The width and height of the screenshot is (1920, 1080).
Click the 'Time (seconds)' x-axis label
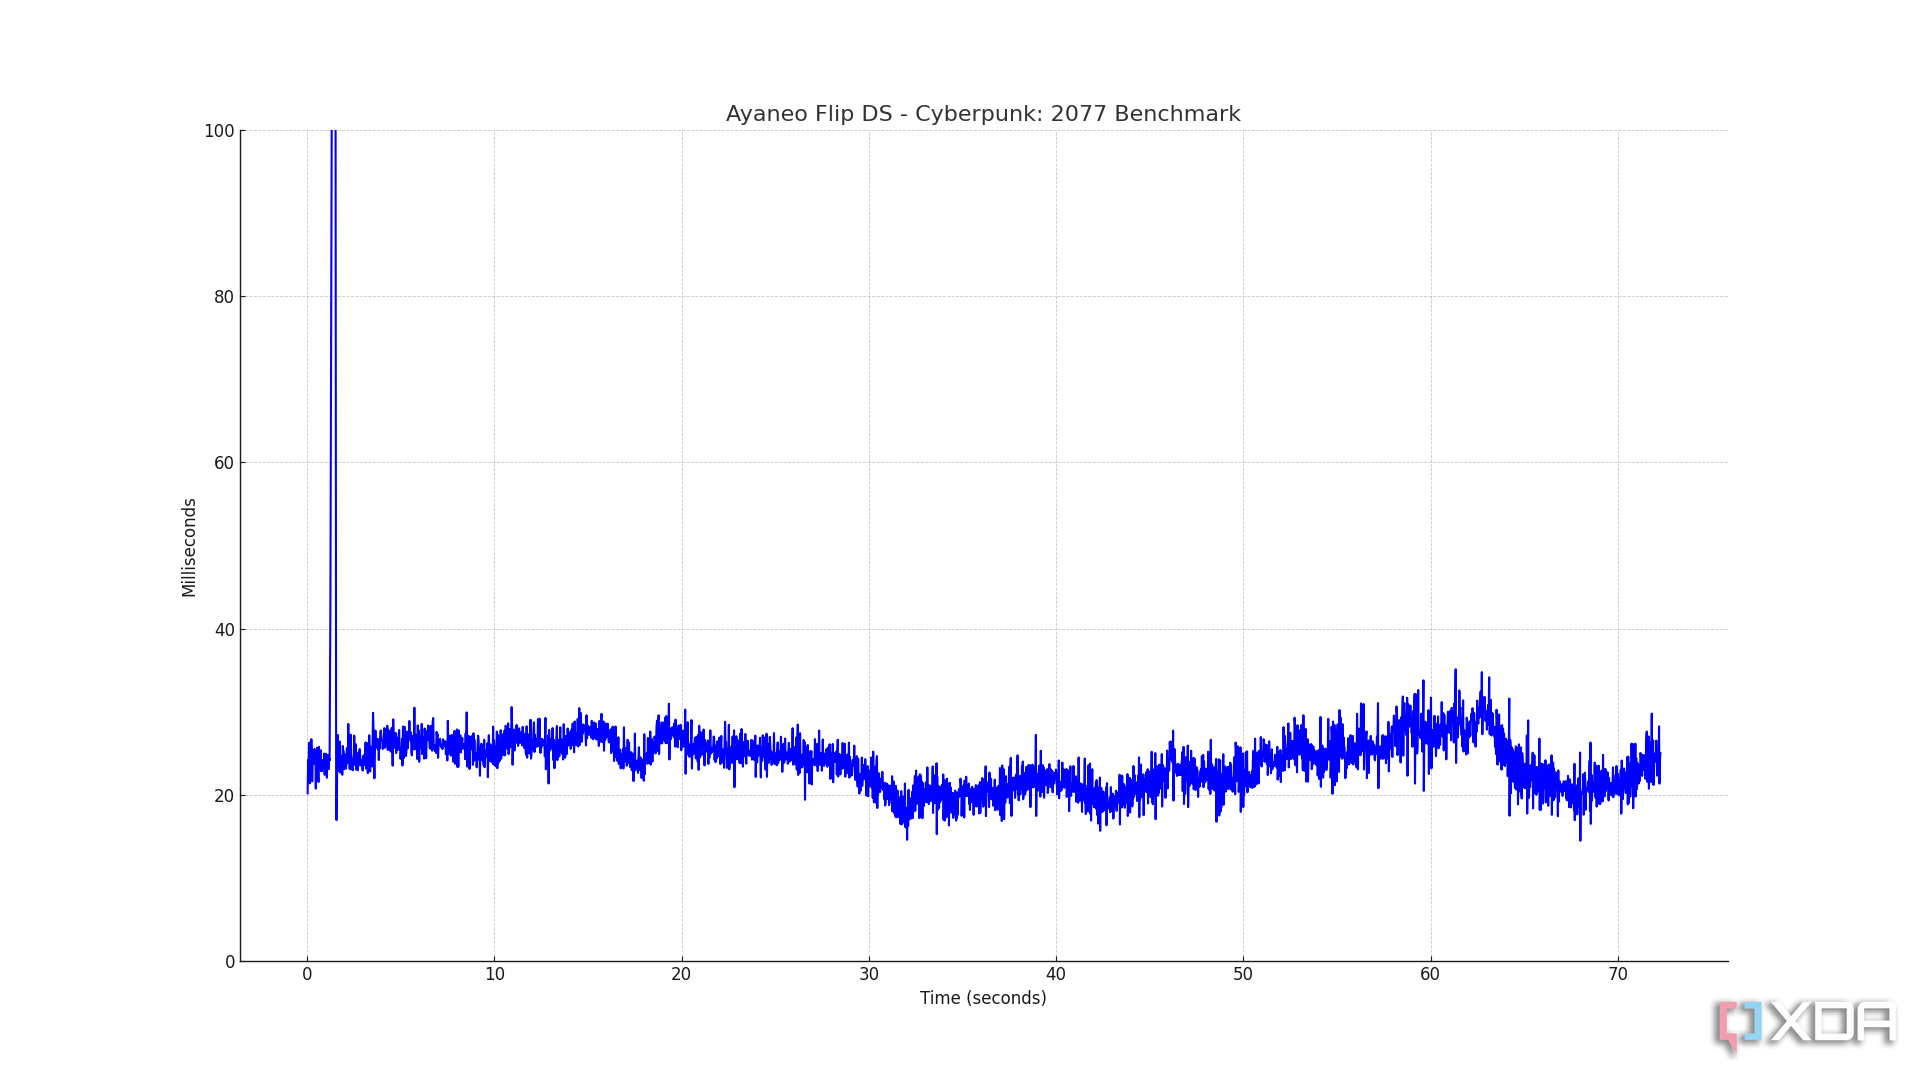pos(983,998)
